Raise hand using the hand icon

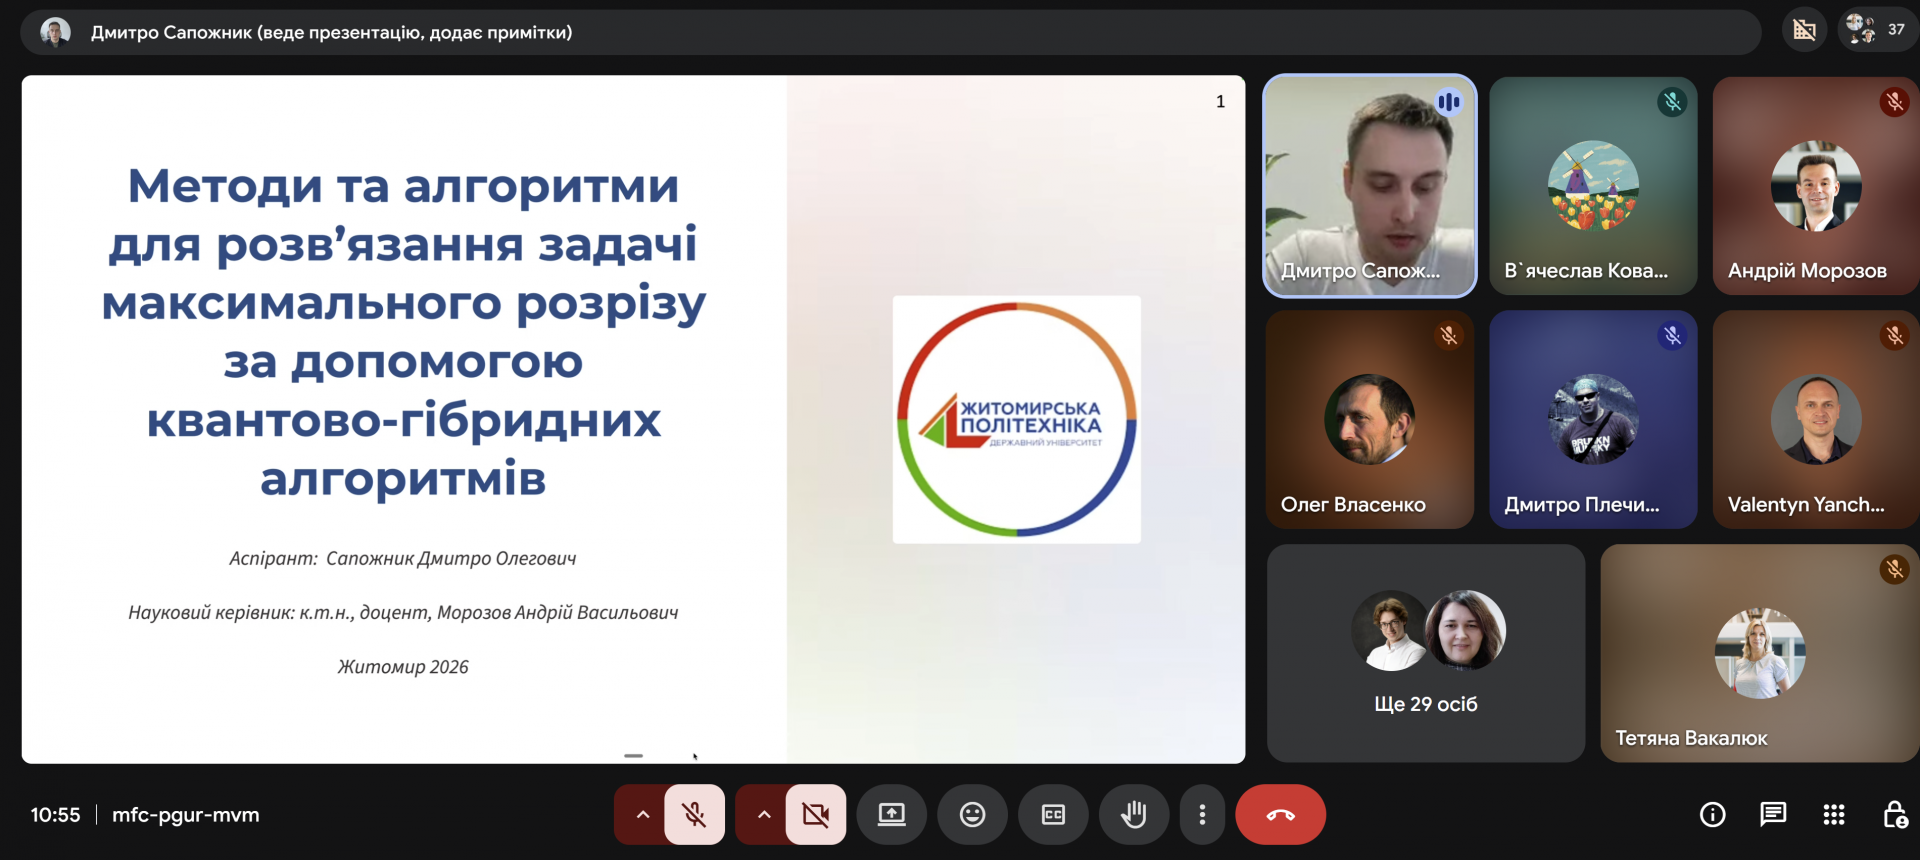[x=1133, y=815]
